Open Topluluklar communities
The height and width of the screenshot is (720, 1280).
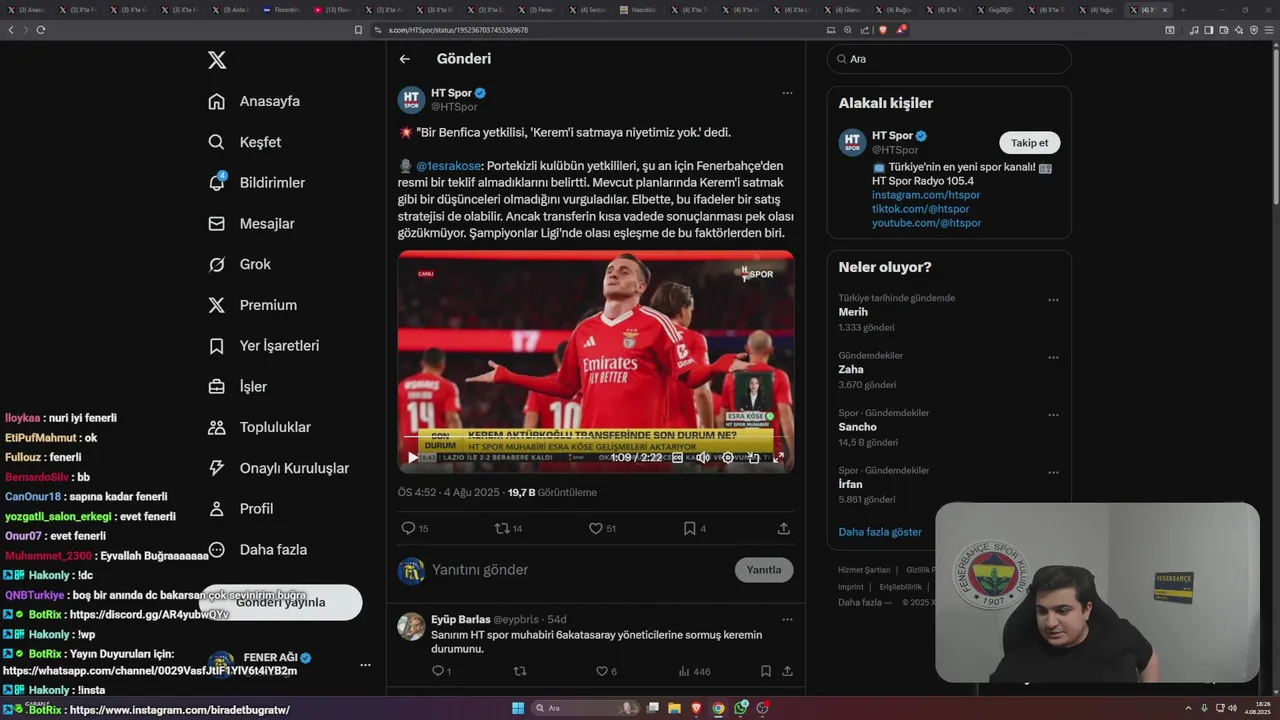259,427
